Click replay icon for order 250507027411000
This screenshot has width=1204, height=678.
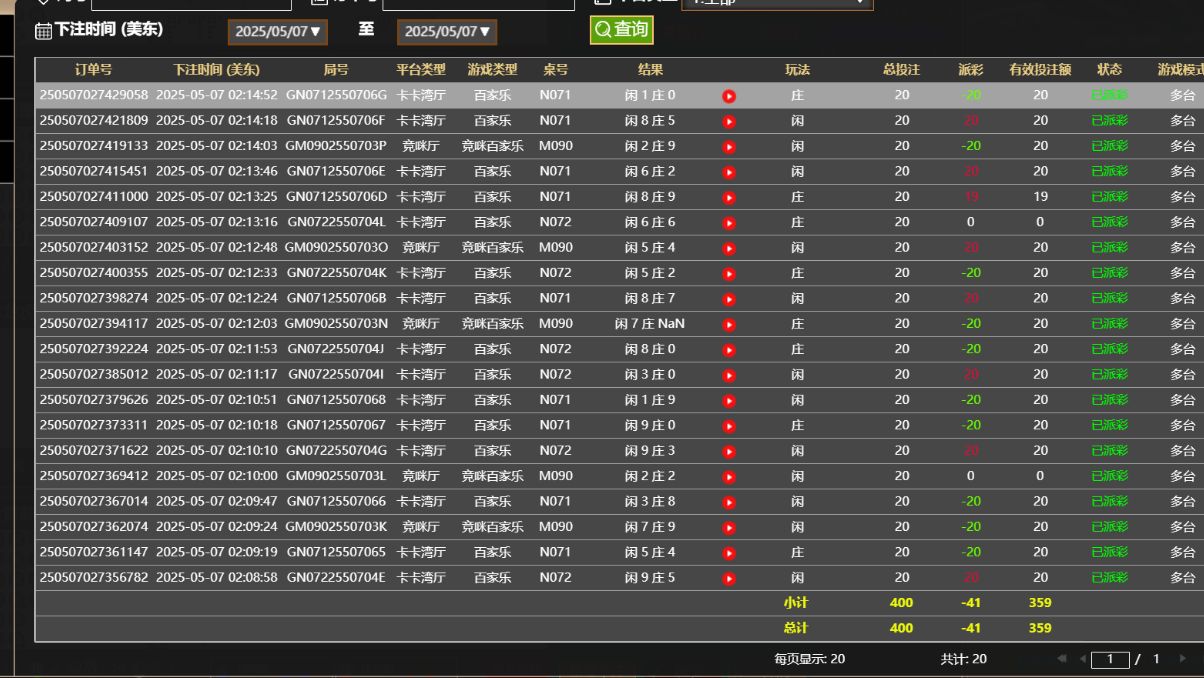pos(729,198)
